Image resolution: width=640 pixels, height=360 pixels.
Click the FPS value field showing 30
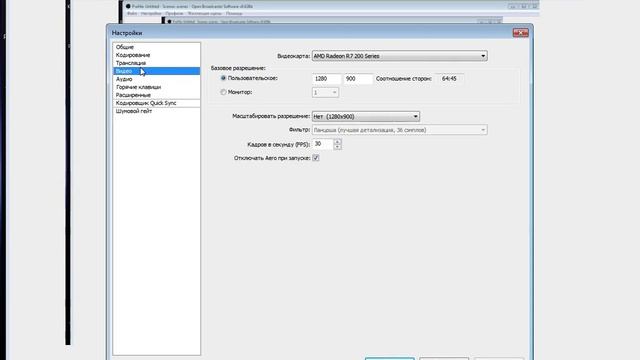pos(323,144)
